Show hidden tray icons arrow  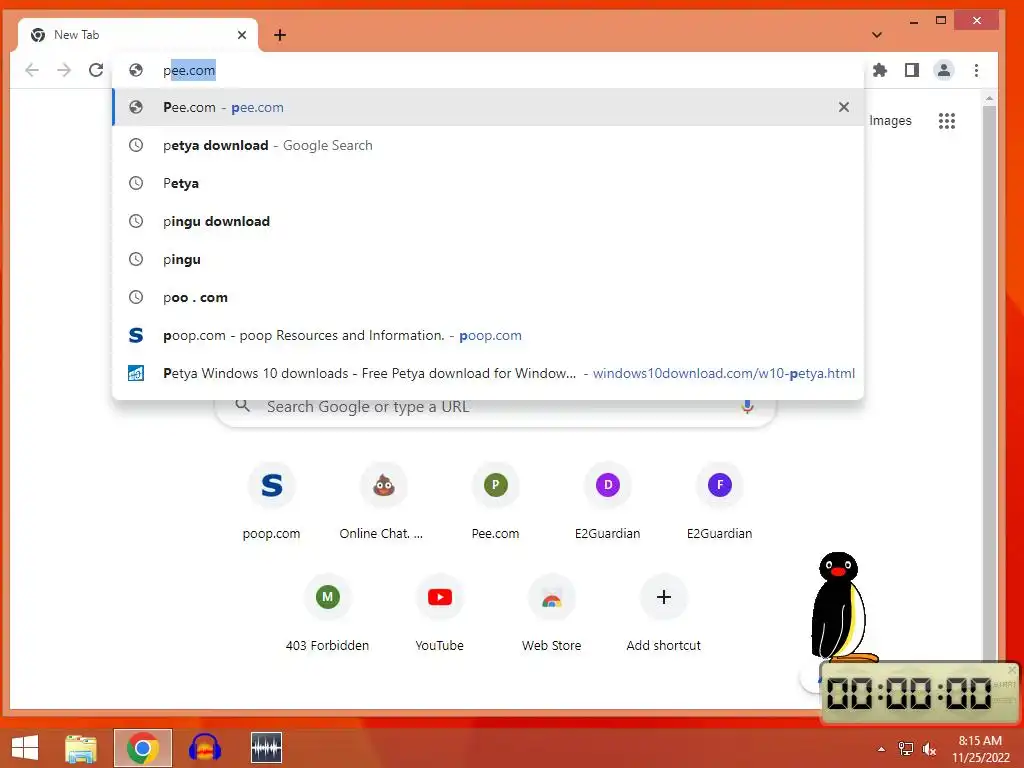882,749
